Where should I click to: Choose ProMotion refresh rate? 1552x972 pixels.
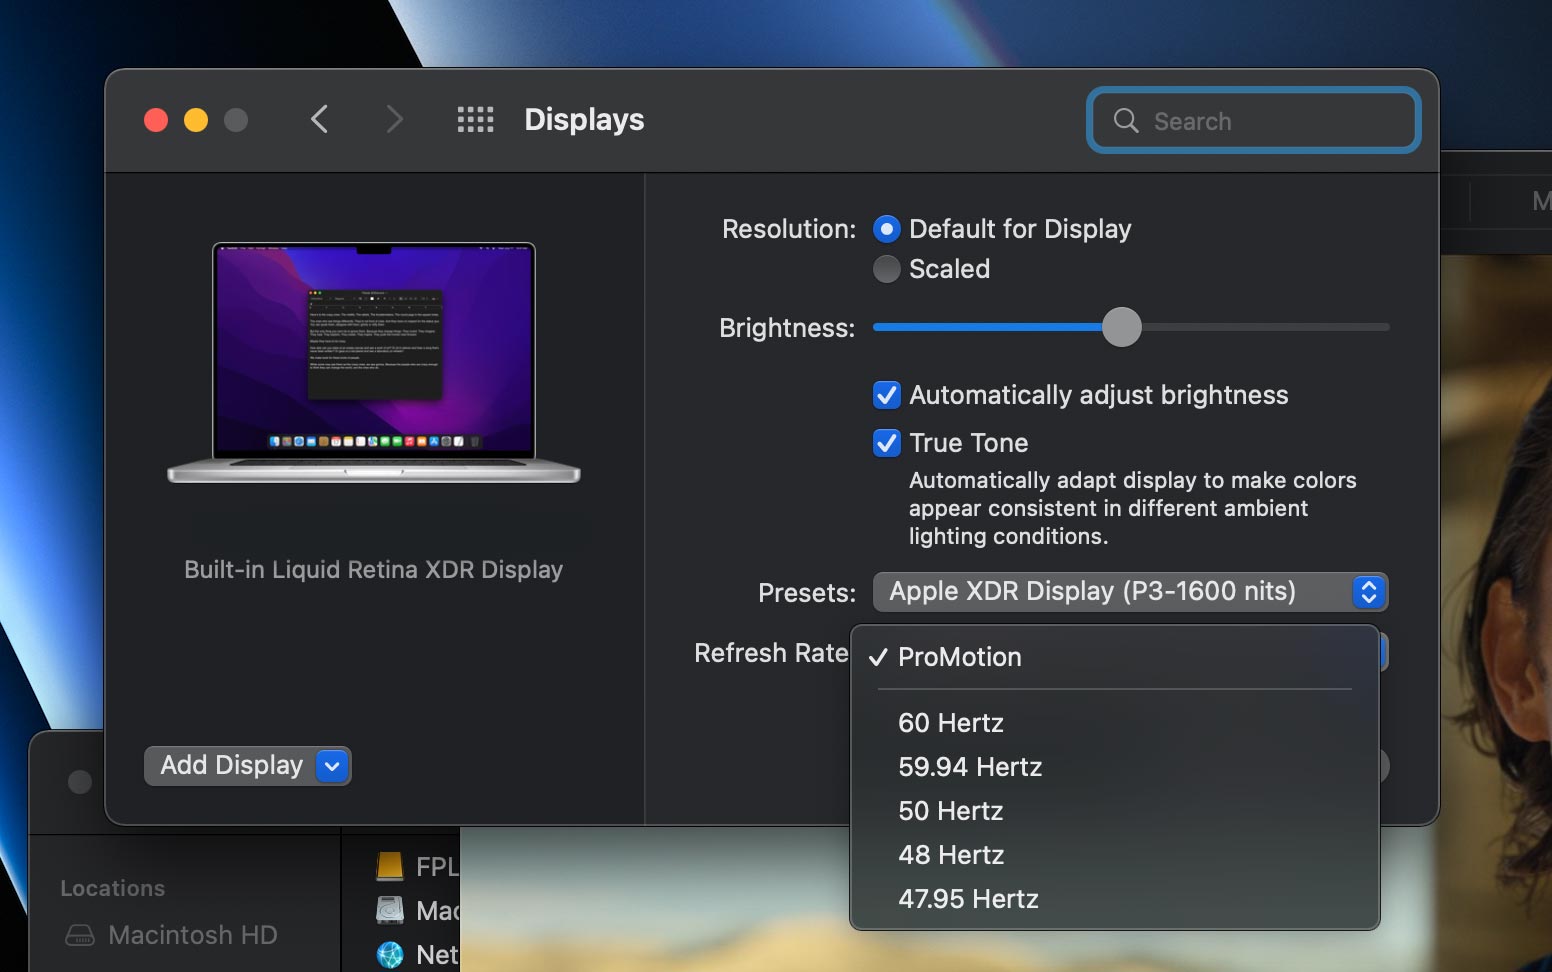pos(1115,657)
